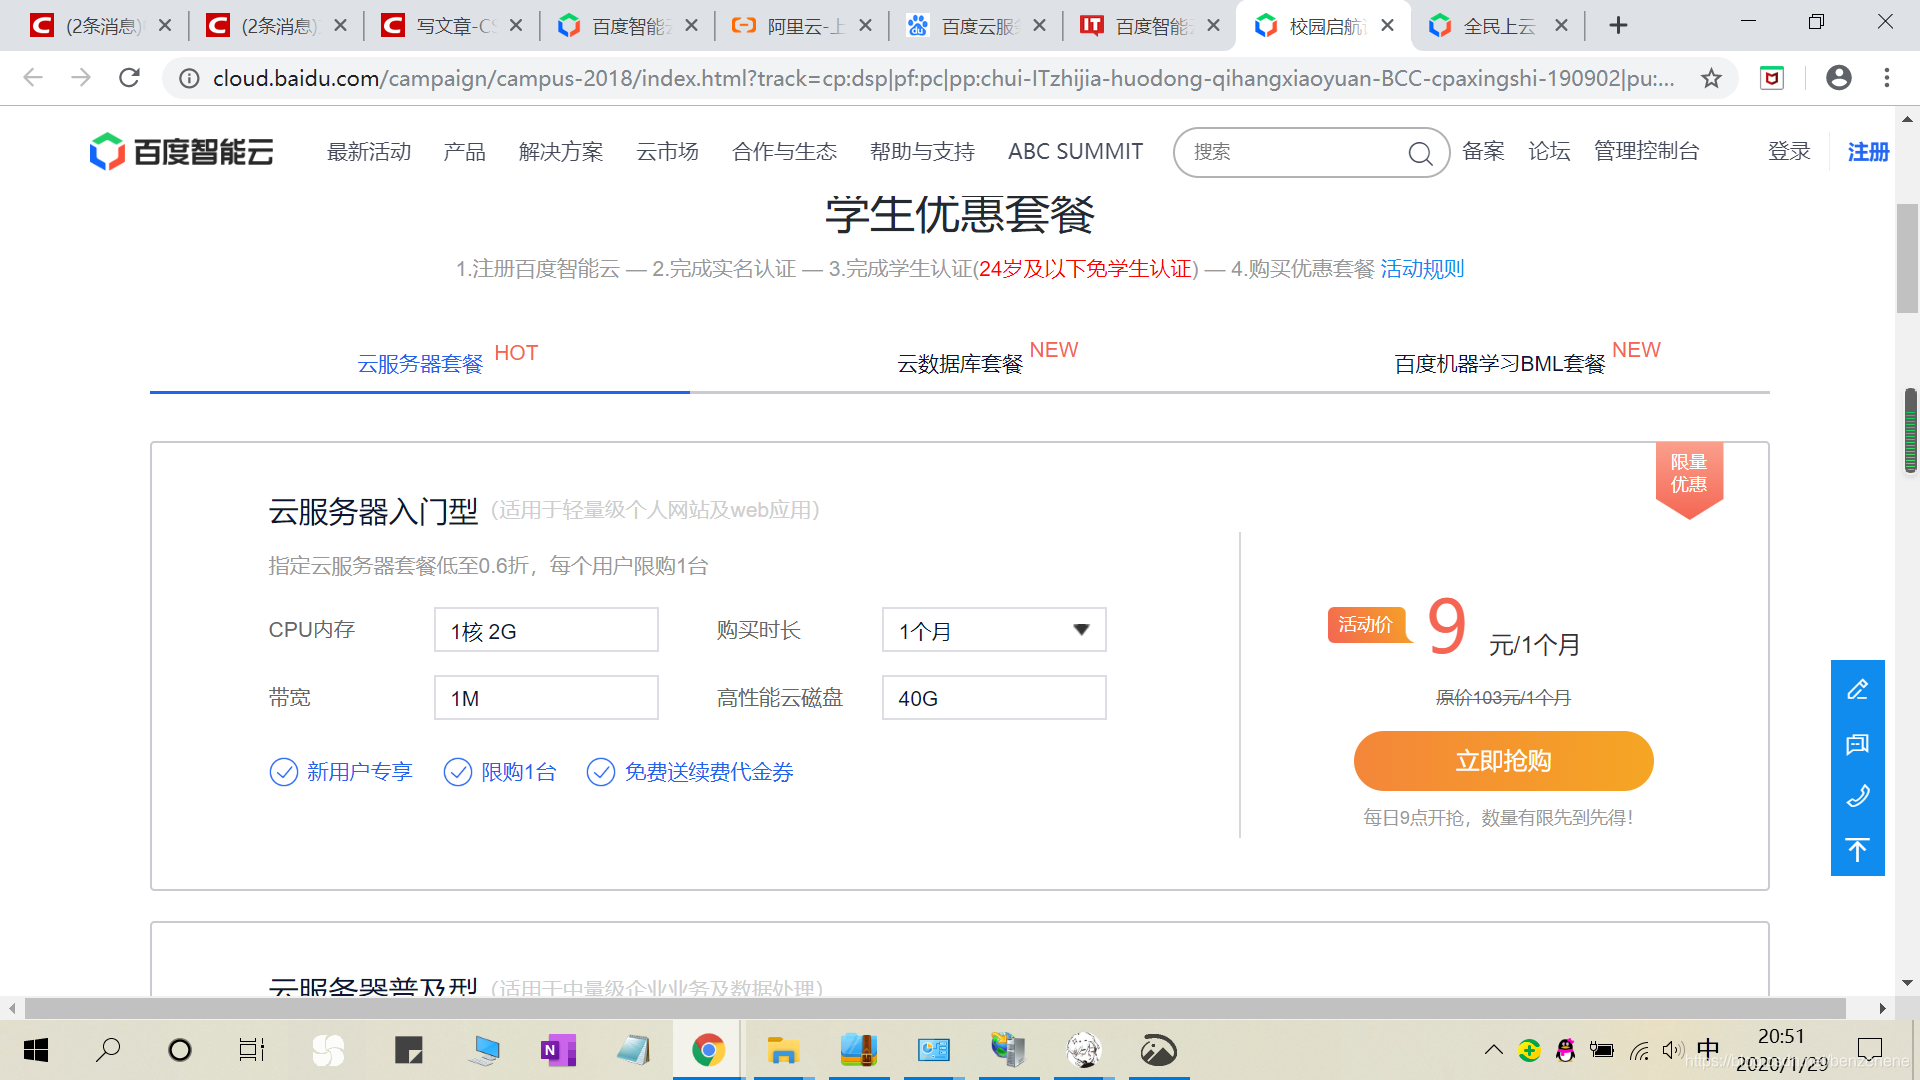Open Windows Start menu
This screenshot has height=1080, width=1920.
pyautogui.click(x=36, y=1050)
